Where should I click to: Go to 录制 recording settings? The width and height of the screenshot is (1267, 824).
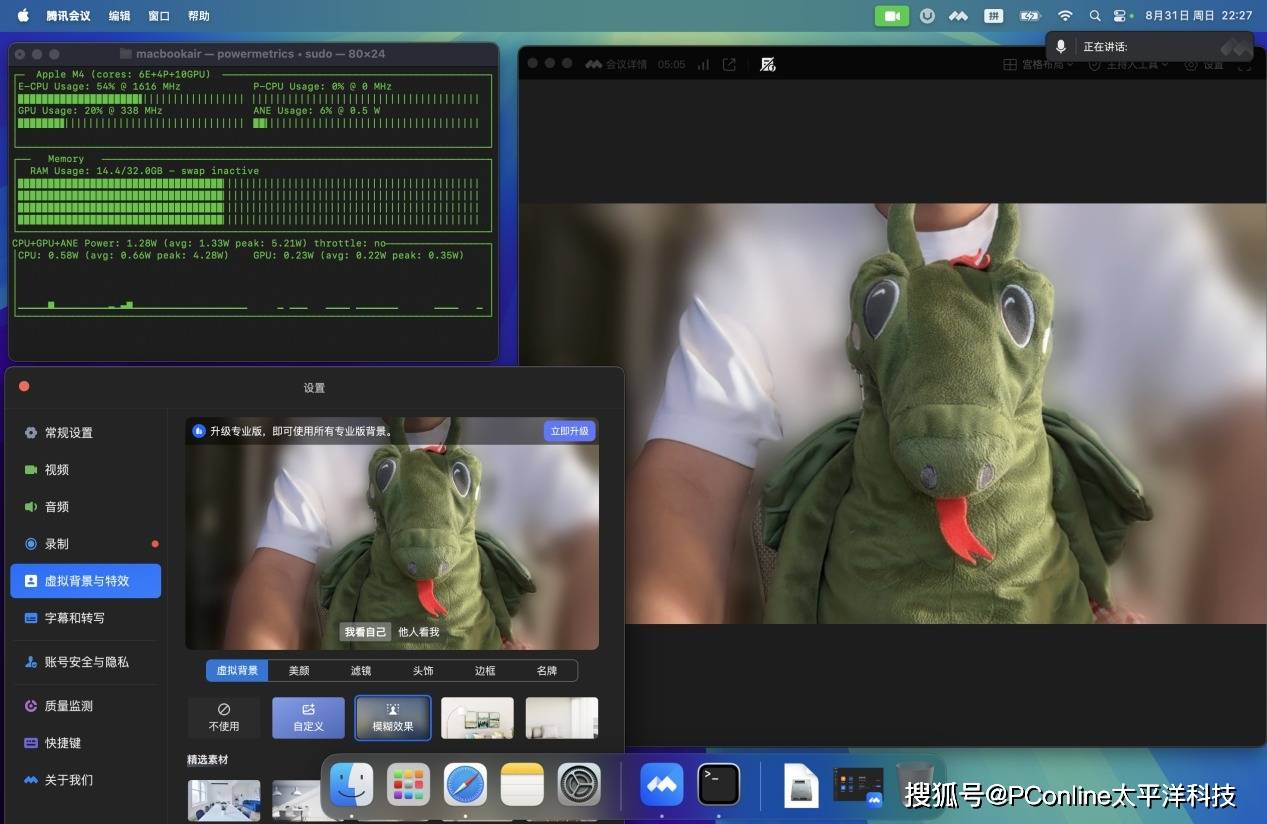pyautogui.click(x=57, y=544)
